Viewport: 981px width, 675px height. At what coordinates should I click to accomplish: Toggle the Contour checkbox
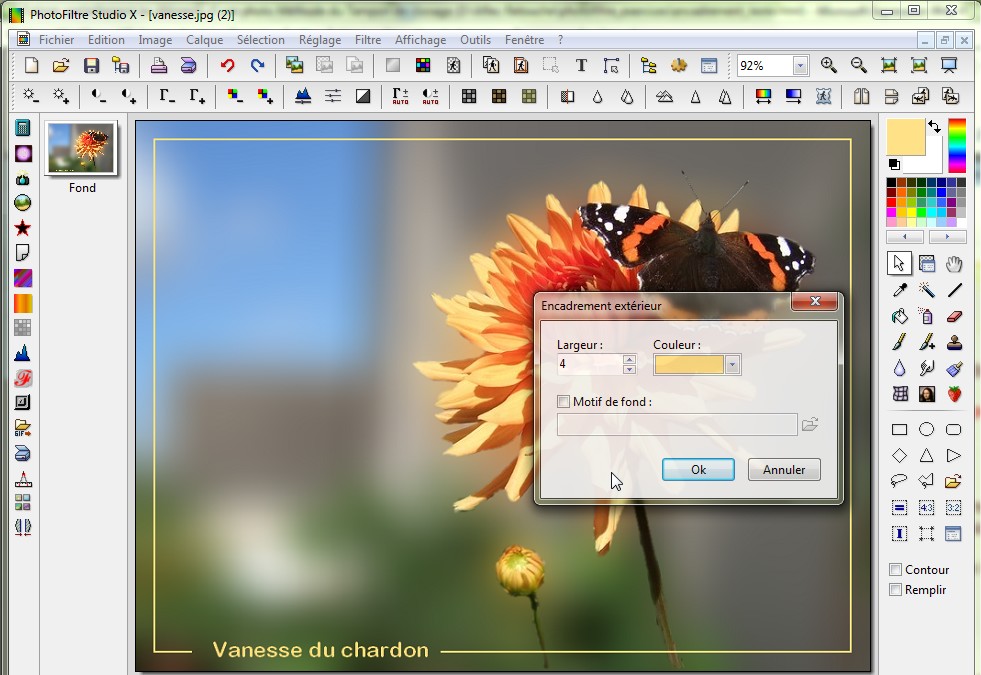(896, 570)
